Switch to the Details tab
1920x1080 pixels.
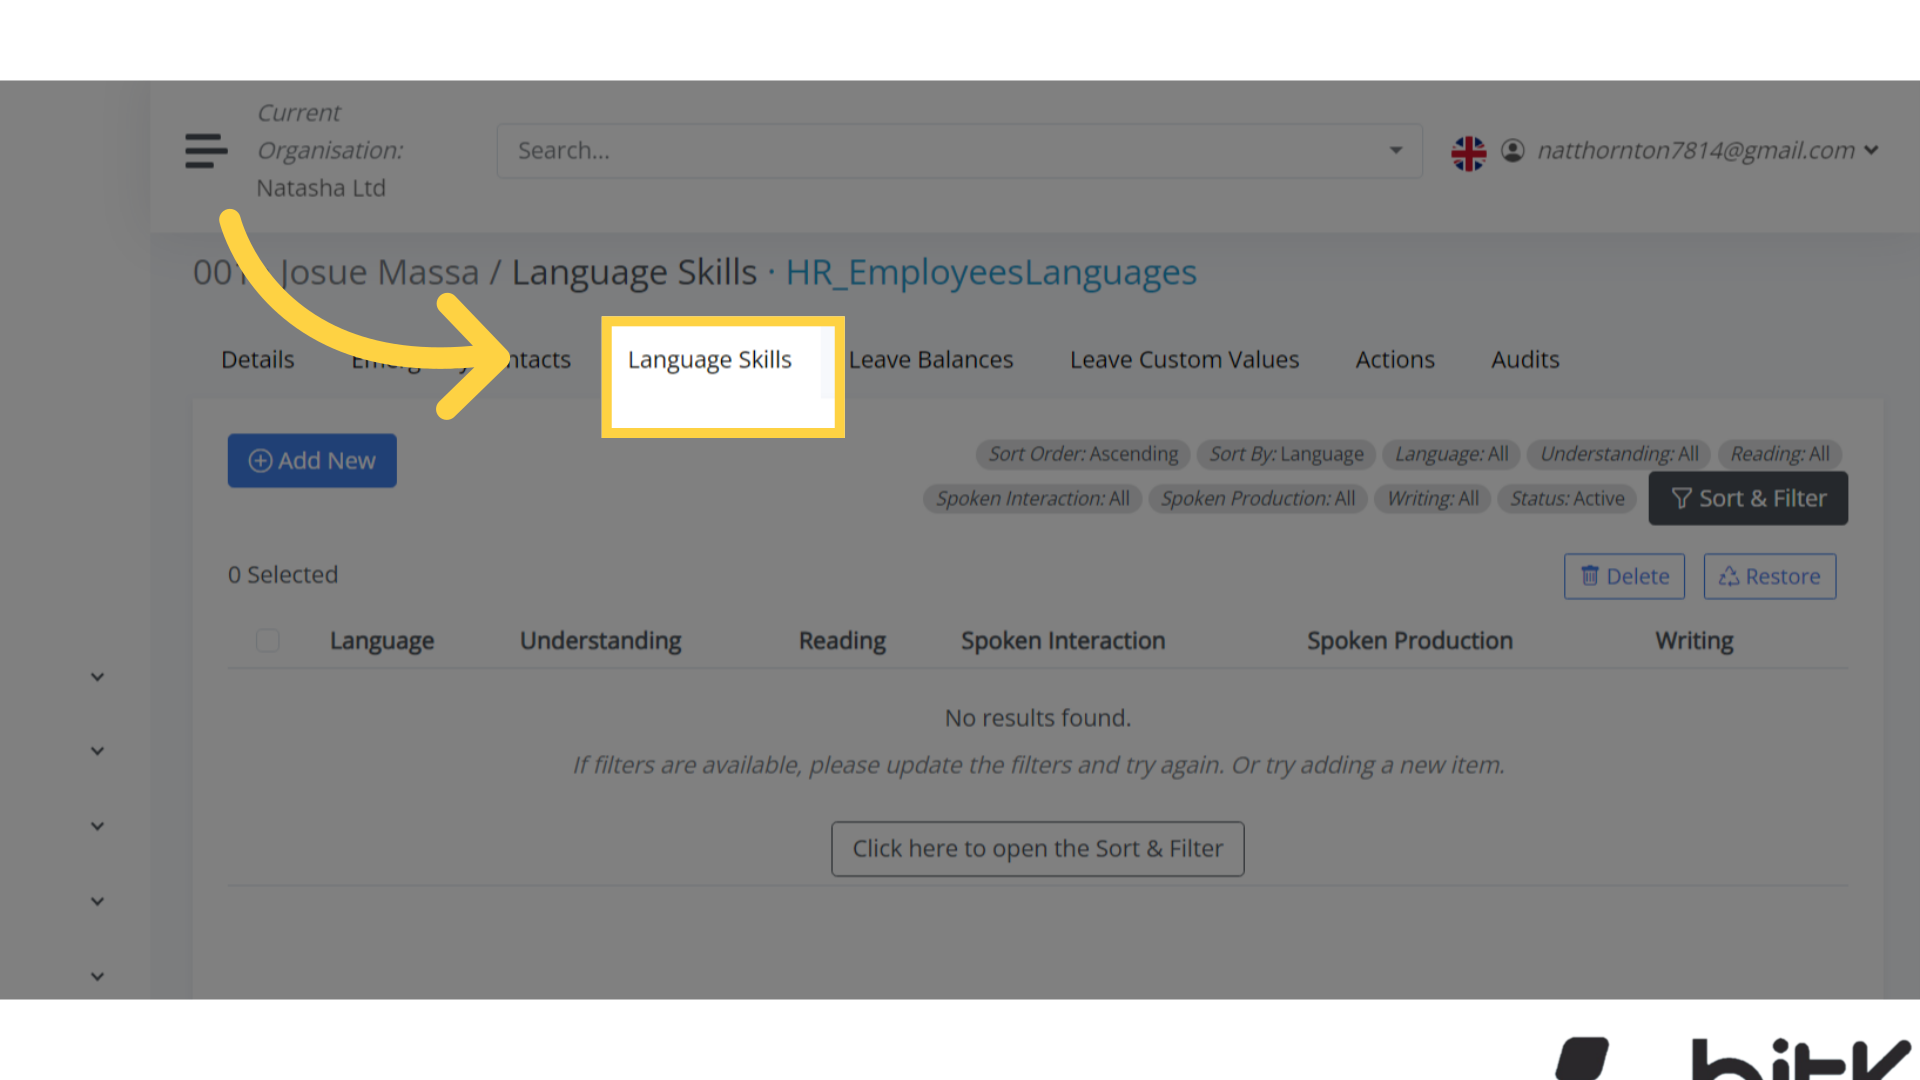pyautogui.click(x=257, y=359)
